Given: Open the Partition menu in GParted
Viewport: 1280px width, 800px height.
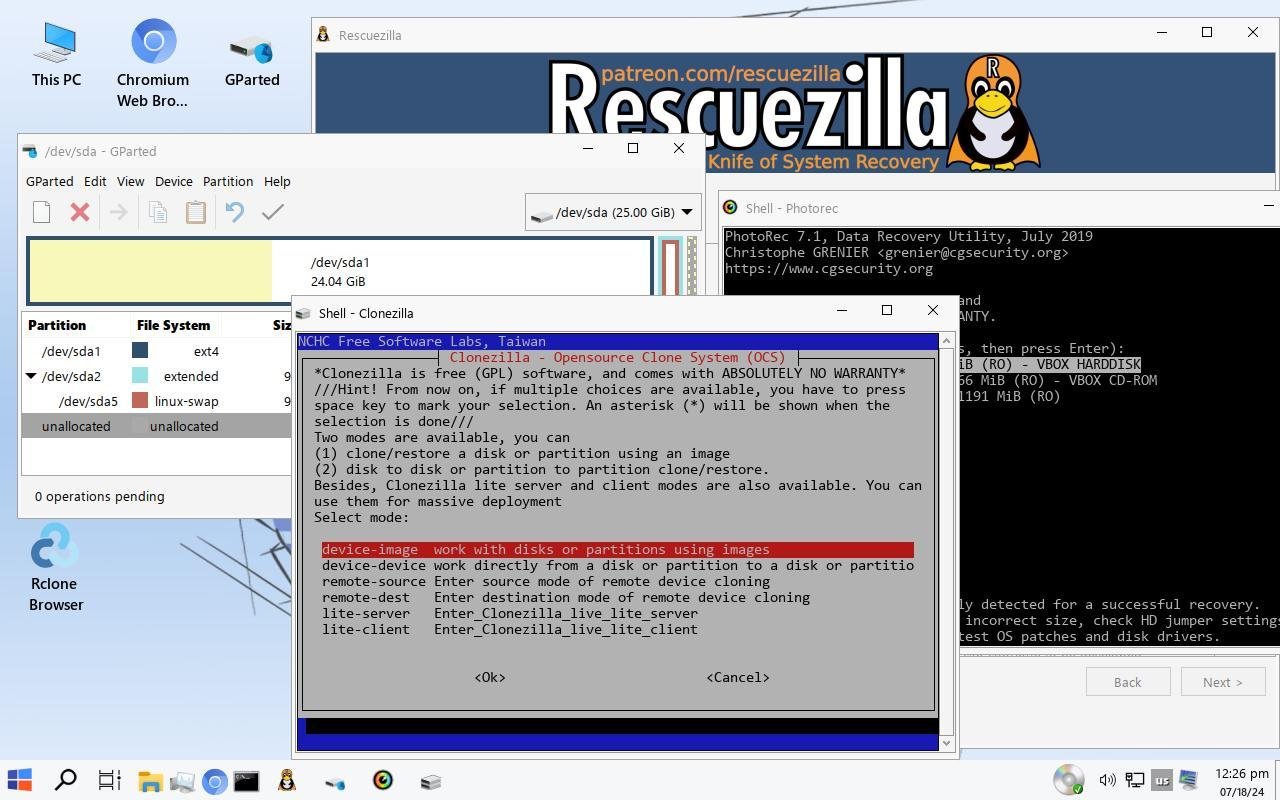Looking at the screenshot, I should click(x=227, y=181).
